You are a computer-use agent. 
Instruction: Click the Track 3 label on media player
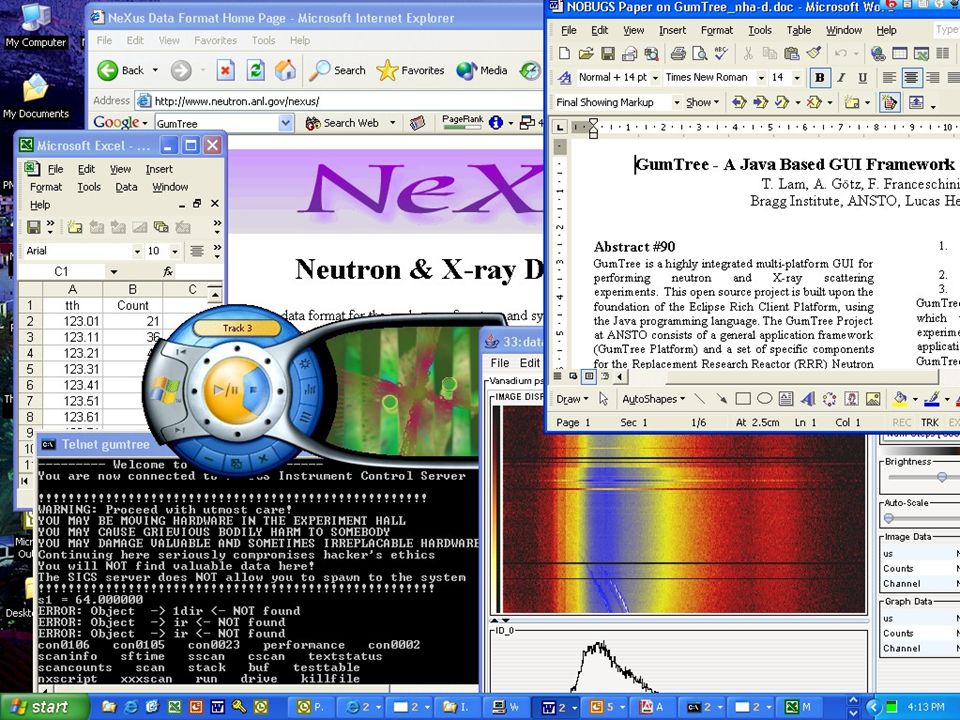[x=237, y=328]
